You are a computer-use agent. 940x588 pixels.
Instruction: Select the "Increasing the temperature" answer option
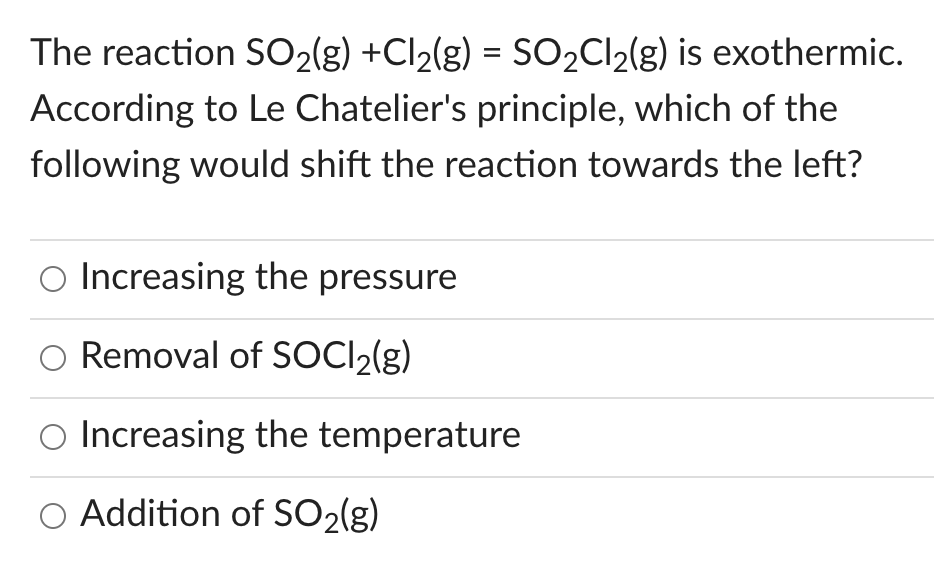(299, 436)
